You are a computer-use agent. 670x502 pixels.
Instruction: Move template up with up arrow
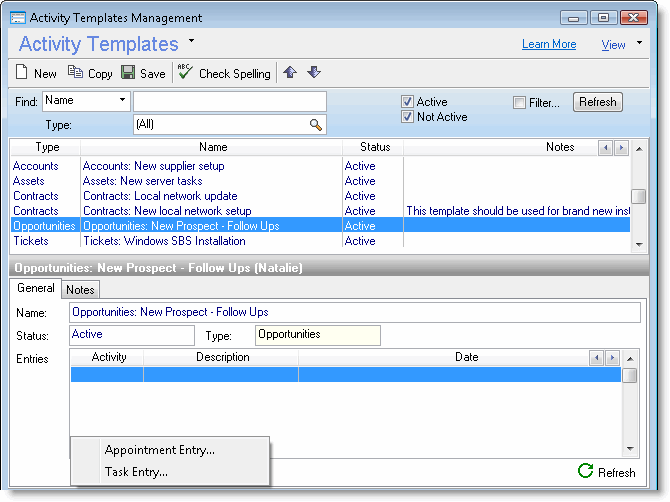coord(290,72)
